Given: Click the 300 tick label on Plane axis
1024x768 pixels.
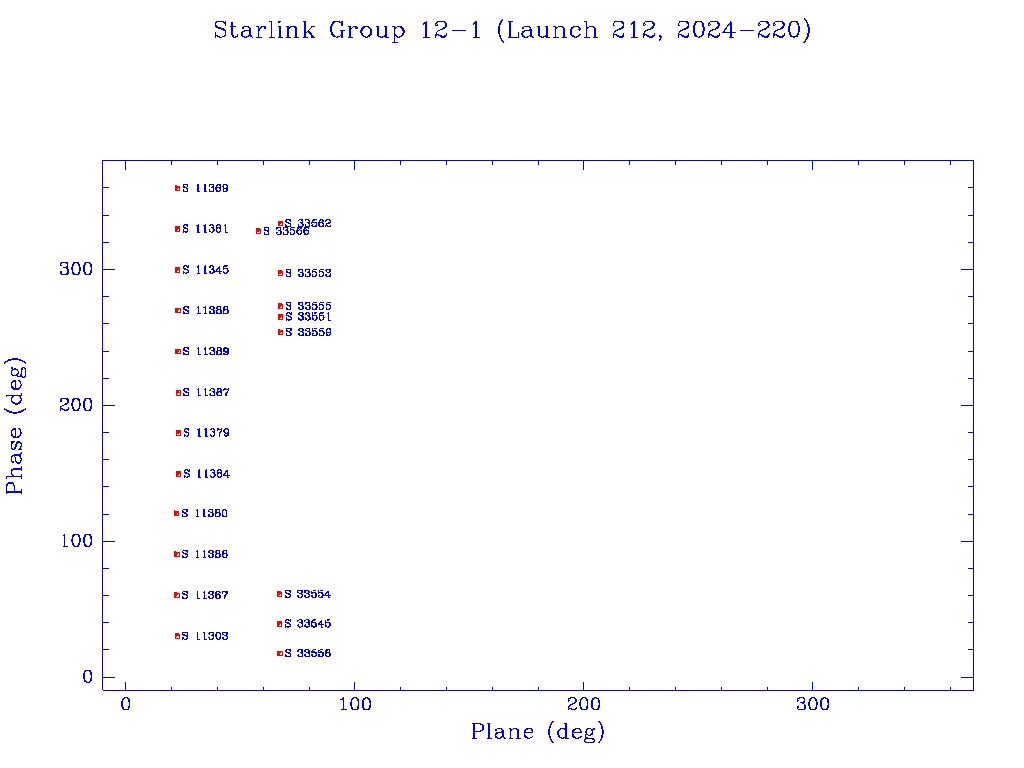Looking at the screenshot, I should click(812, 704).
